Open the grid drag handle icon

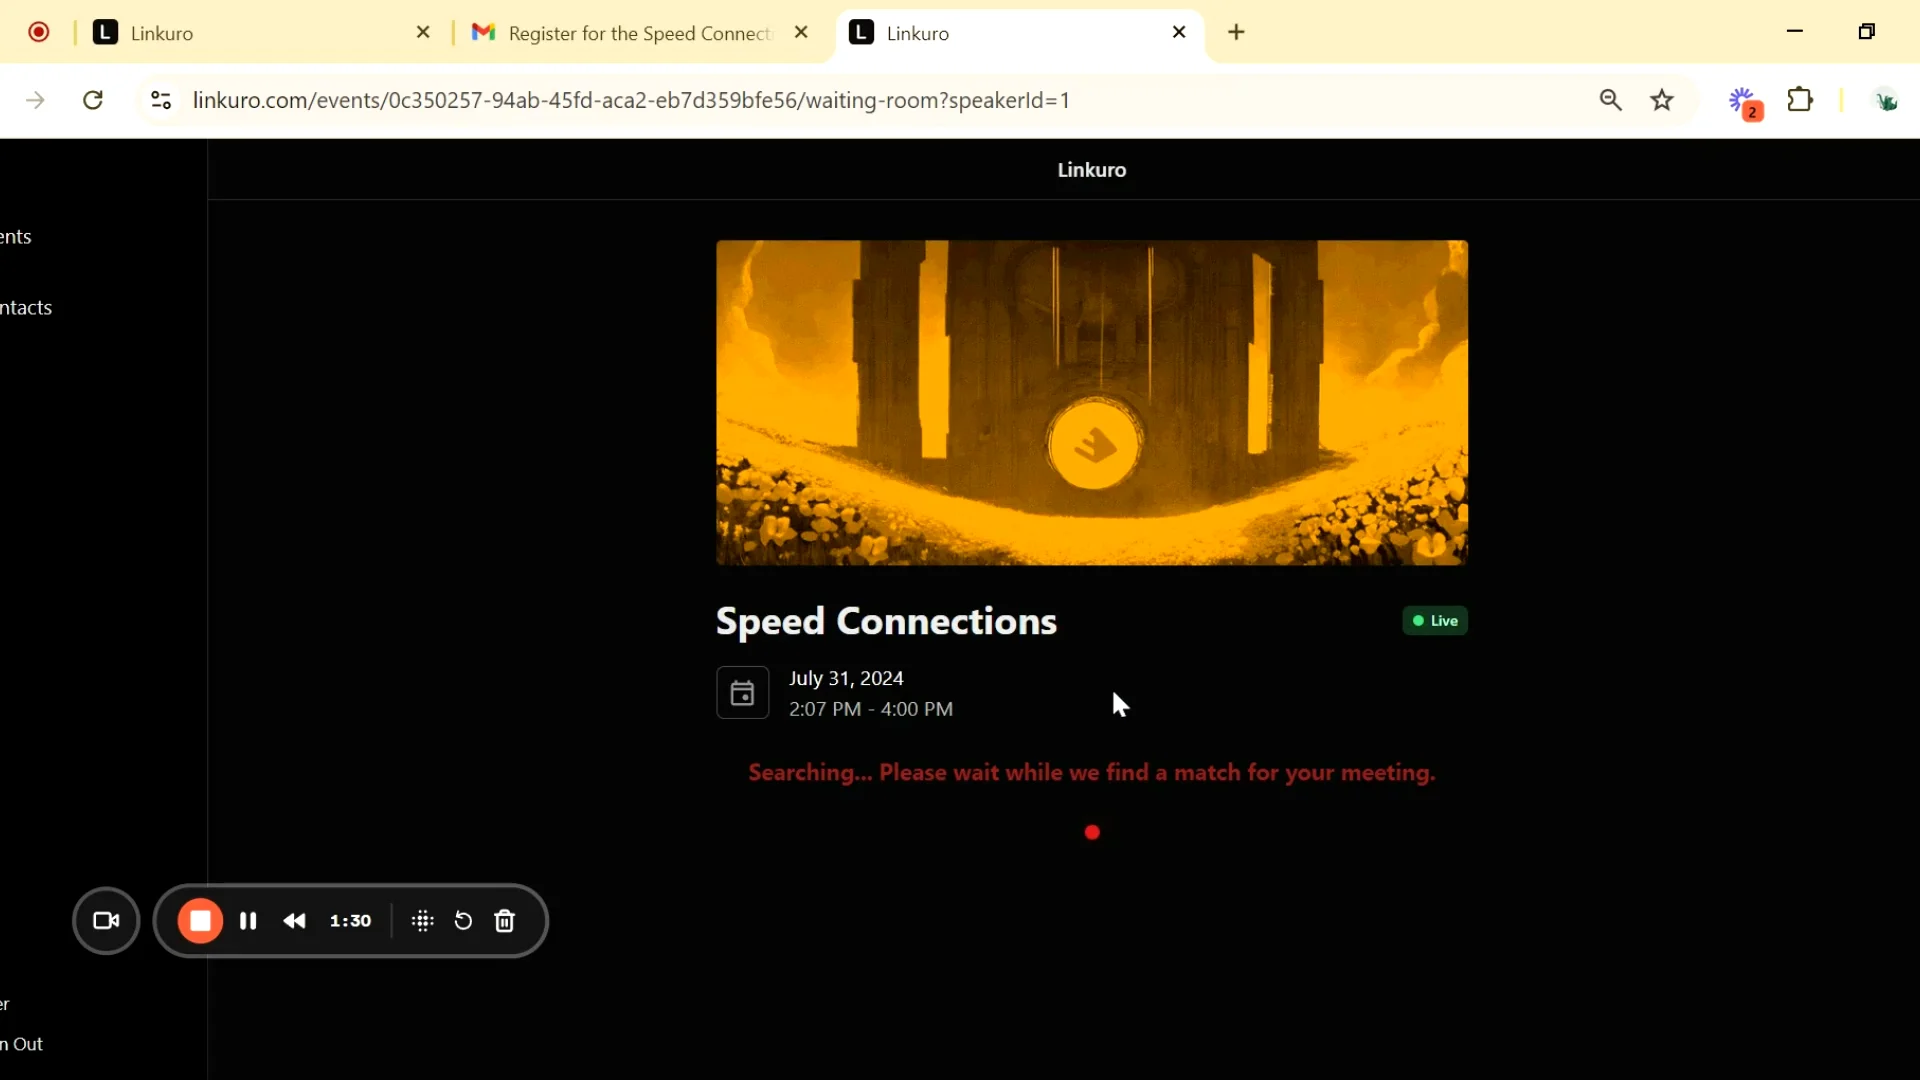tap(423, 921)
